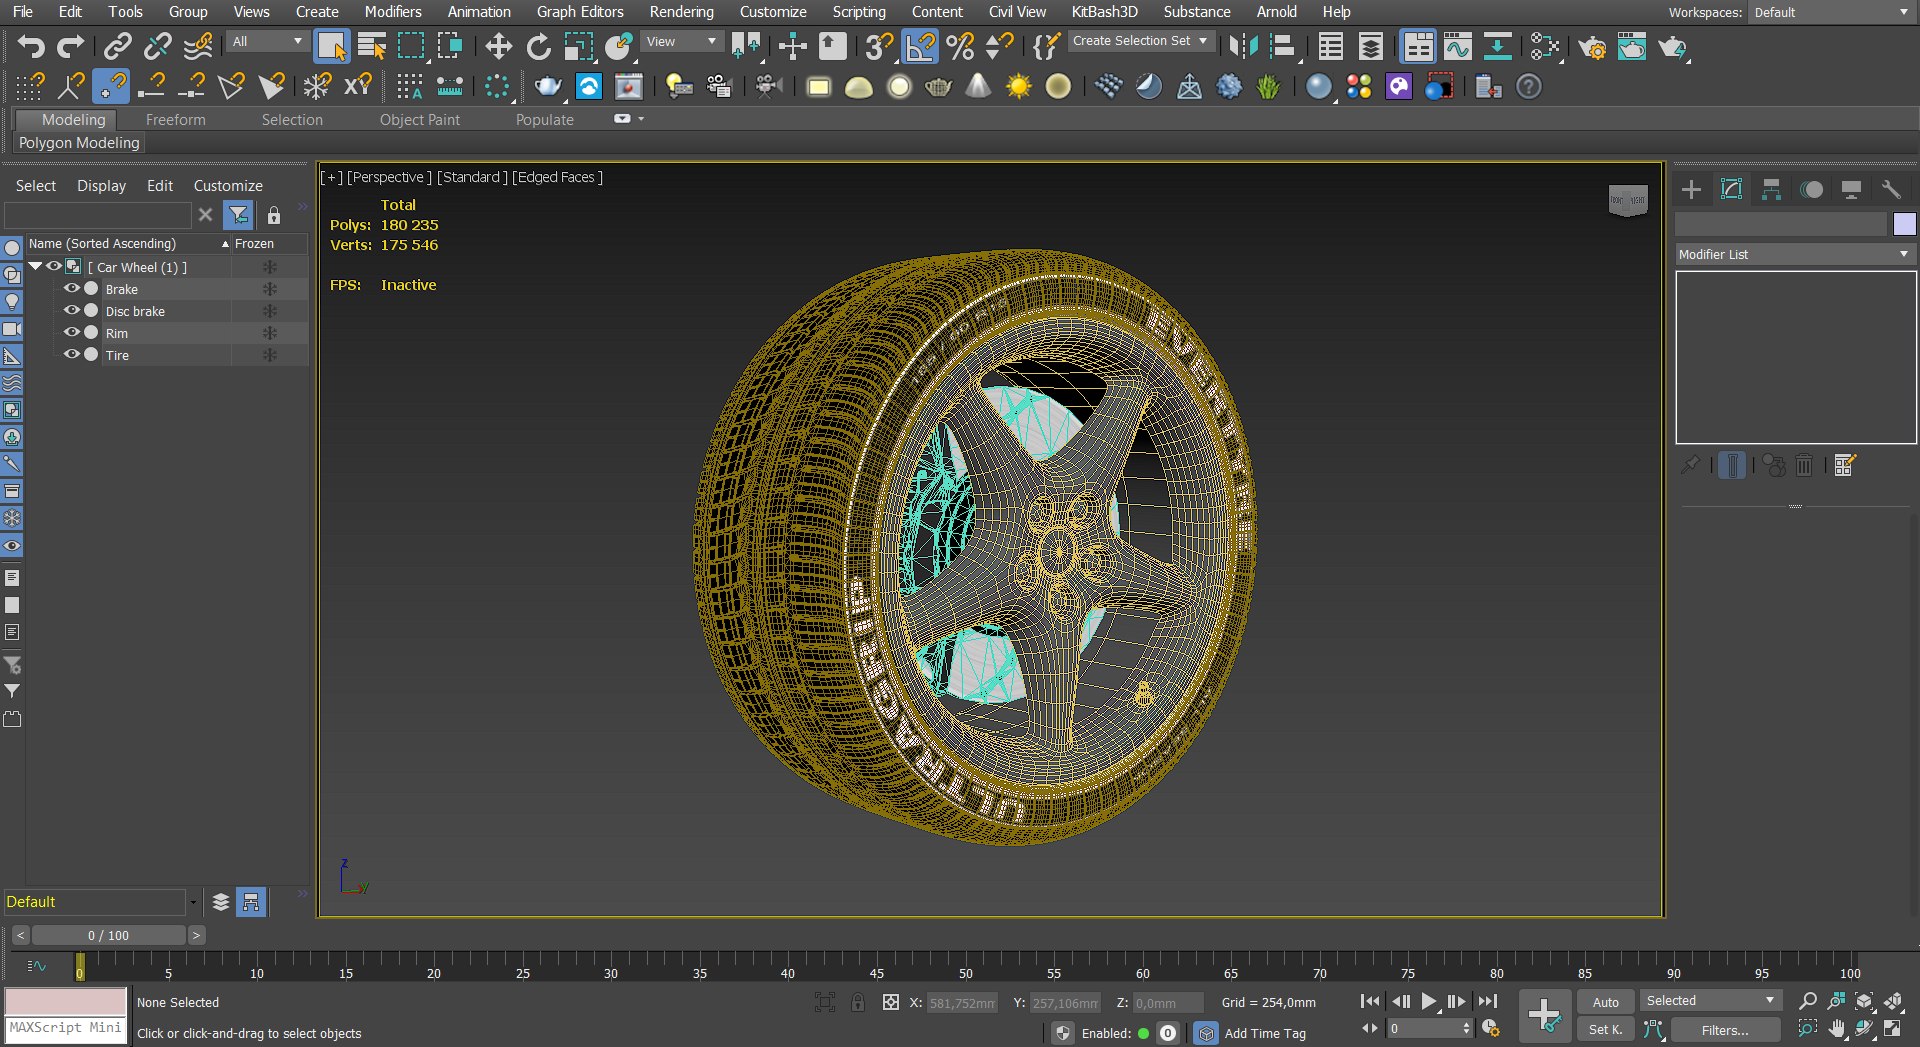Toggle the scene explorer lock icon
Viewport: 1920px width, 1047px height.
(x=274, y=215)
